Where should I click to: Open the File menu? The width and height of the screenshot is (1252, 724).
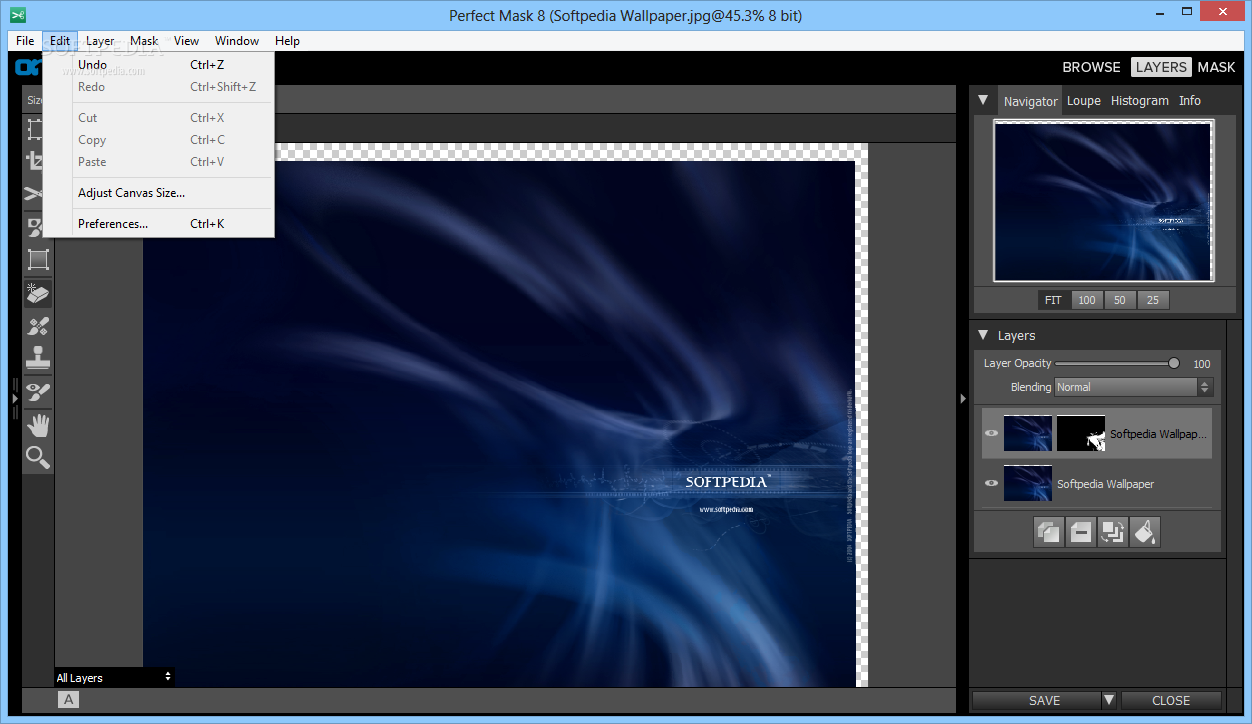(x=25, y=41)
